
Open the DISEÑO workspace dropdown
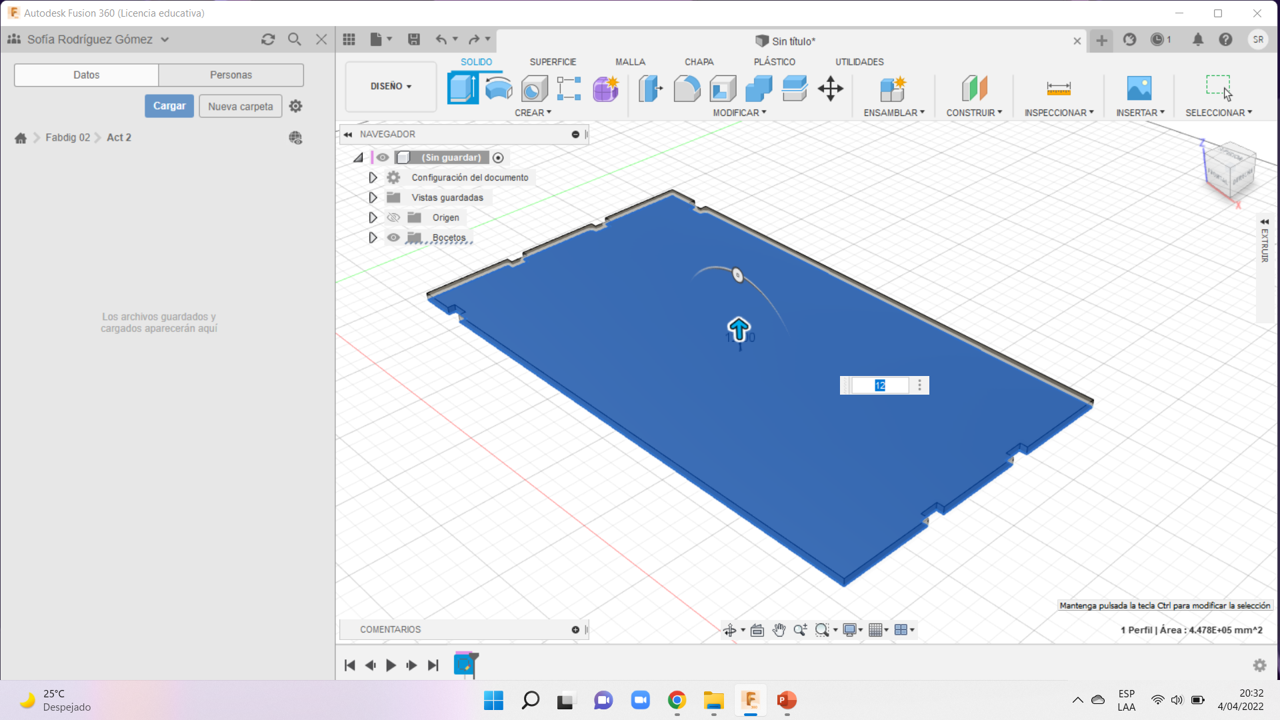(390, 86)
